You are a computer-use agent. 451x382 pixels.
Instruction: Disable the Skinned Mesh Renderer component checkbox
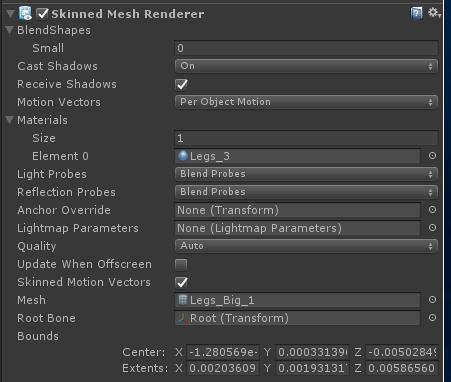tap(42, 13)
